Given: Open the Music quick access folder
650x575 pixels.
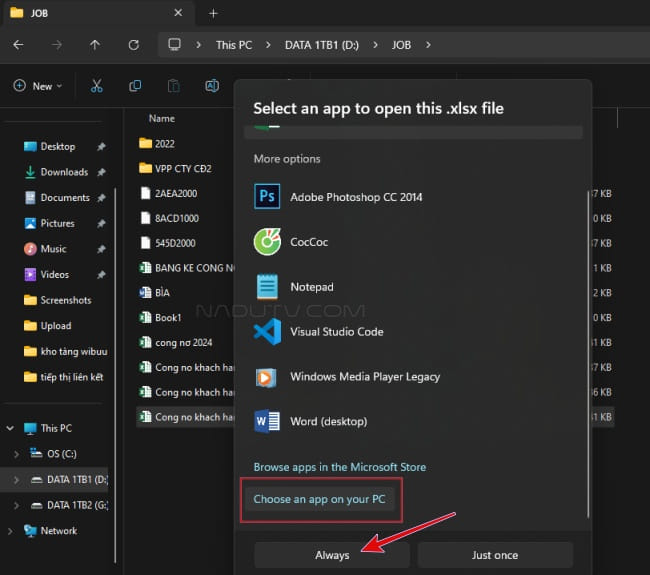Looking at the screenshot, I should [53, 249].
